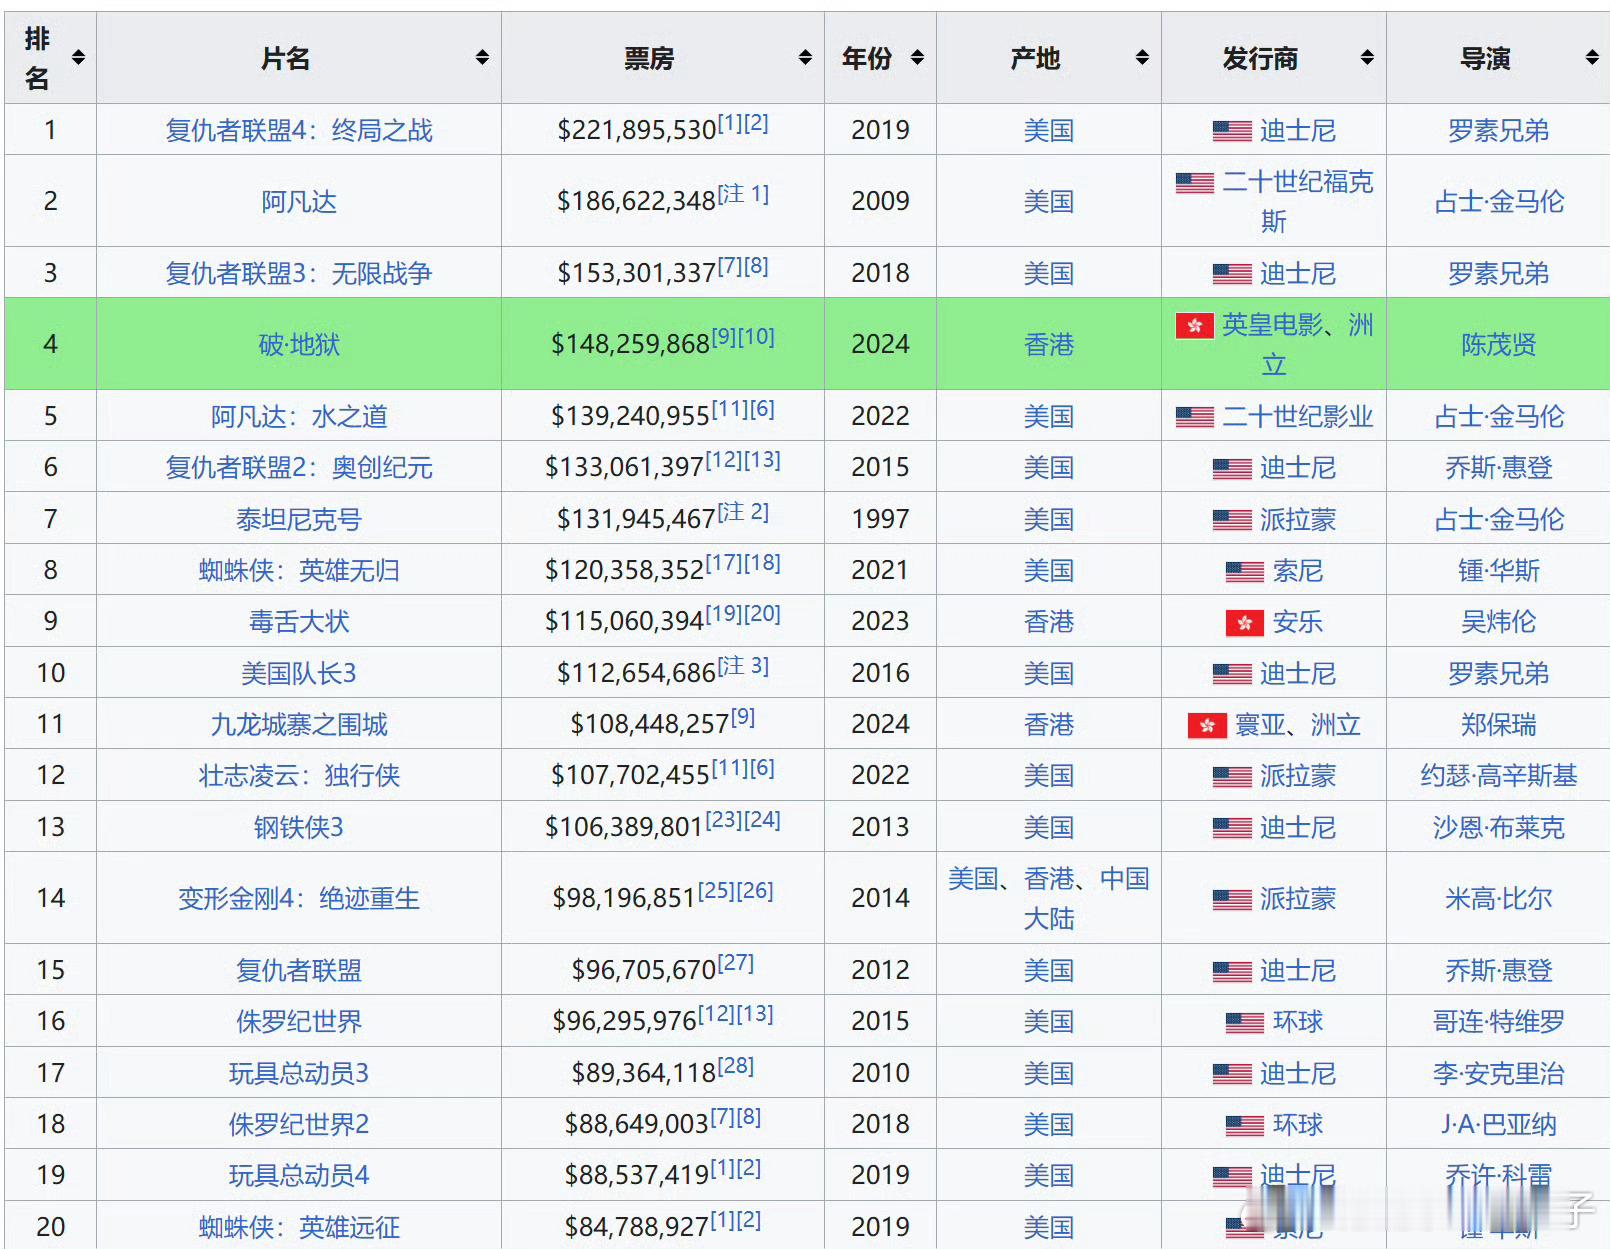Open director link 李·安克里治
The width and height of the screenshot is (1610, 1249).
pyautogui.click(x=1498, y=1073)
